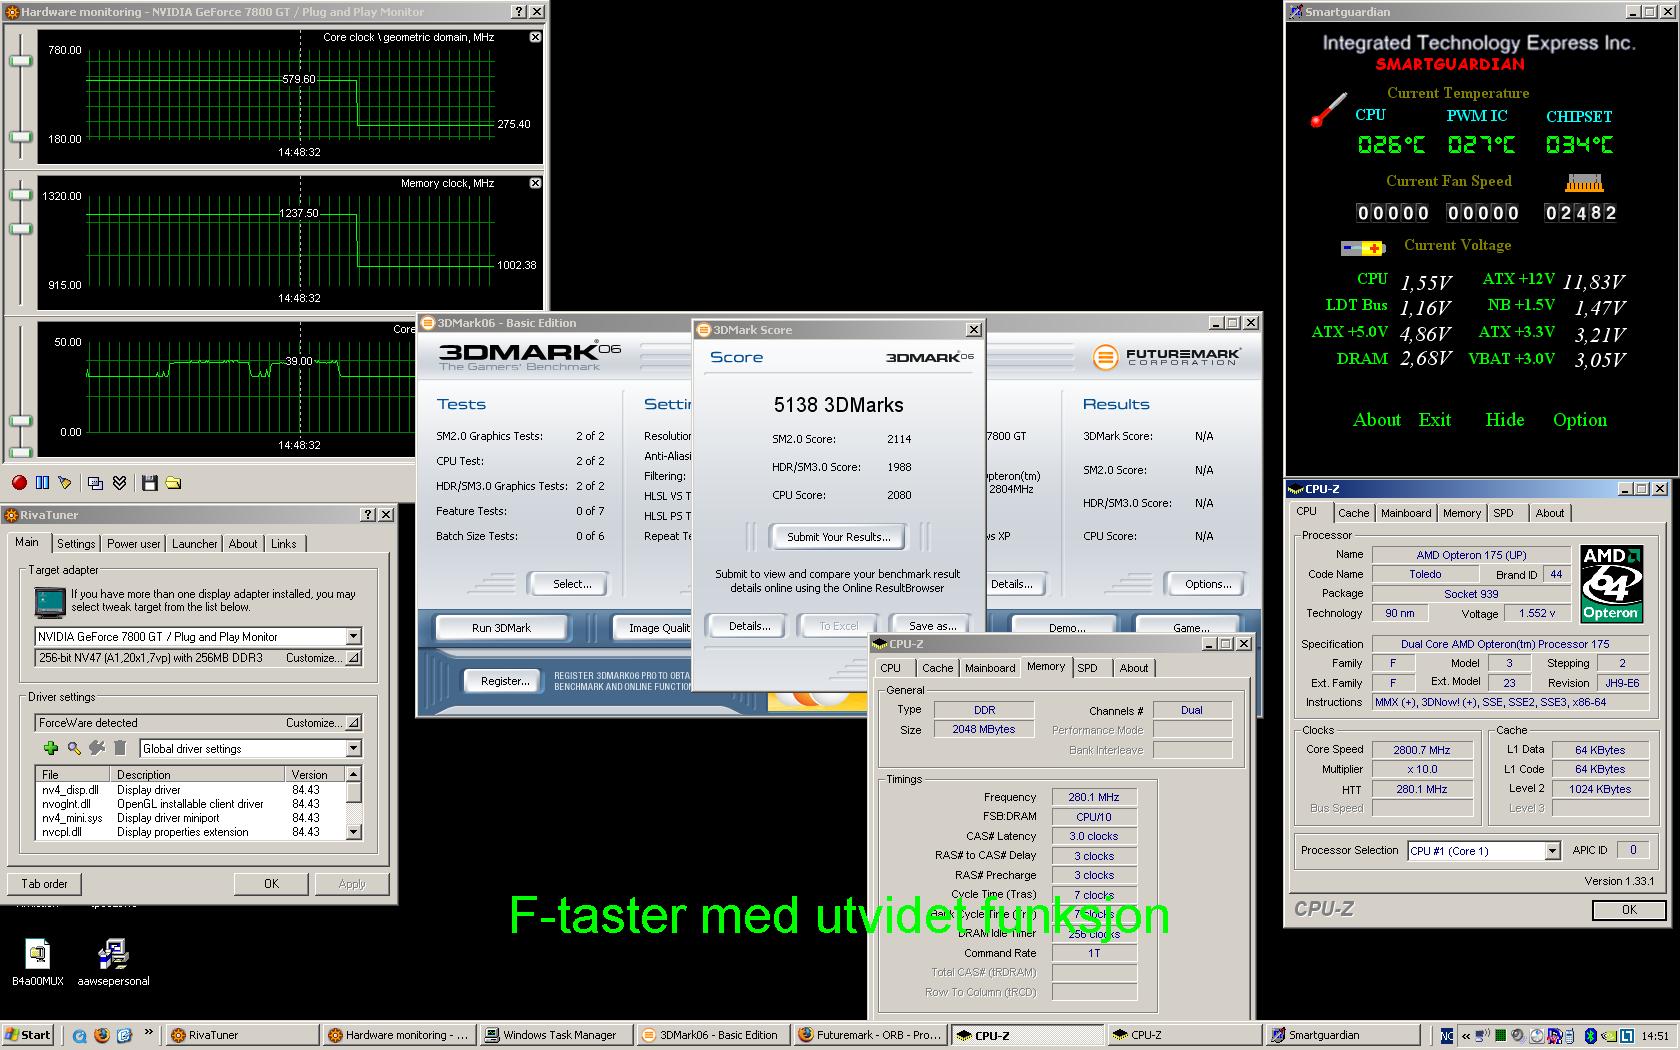Click About link in Smartguardian
Viewport: 1680px width, 1050px height.
pos(1377,420)
